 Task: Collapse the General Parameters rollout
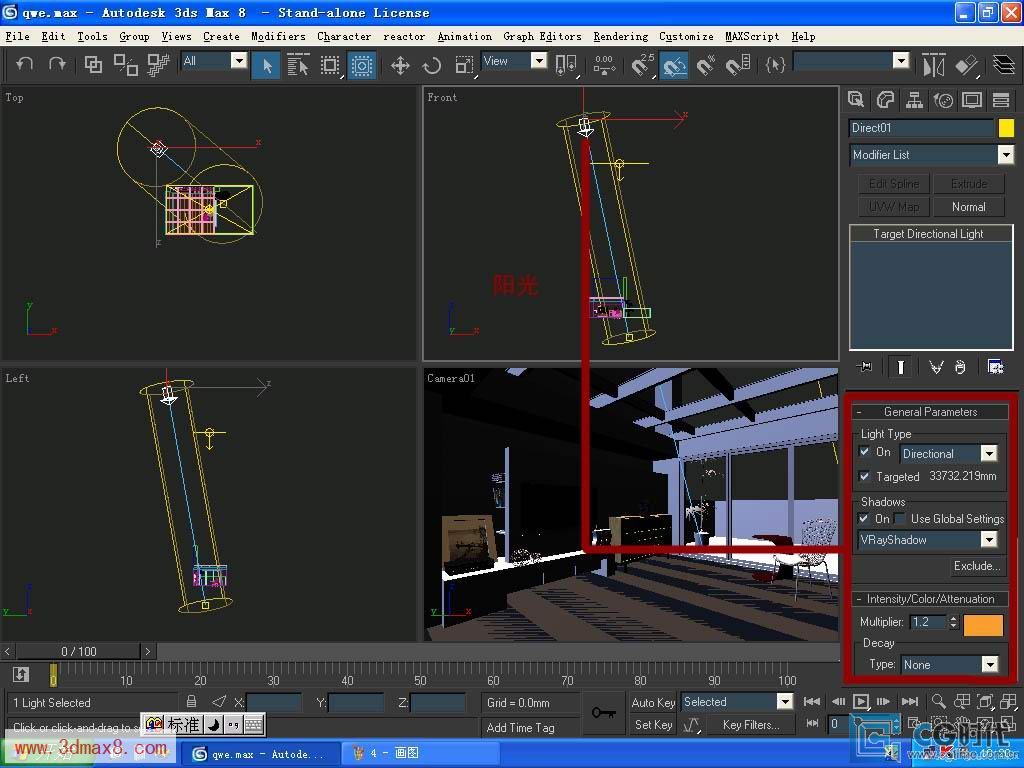point(930,412)
